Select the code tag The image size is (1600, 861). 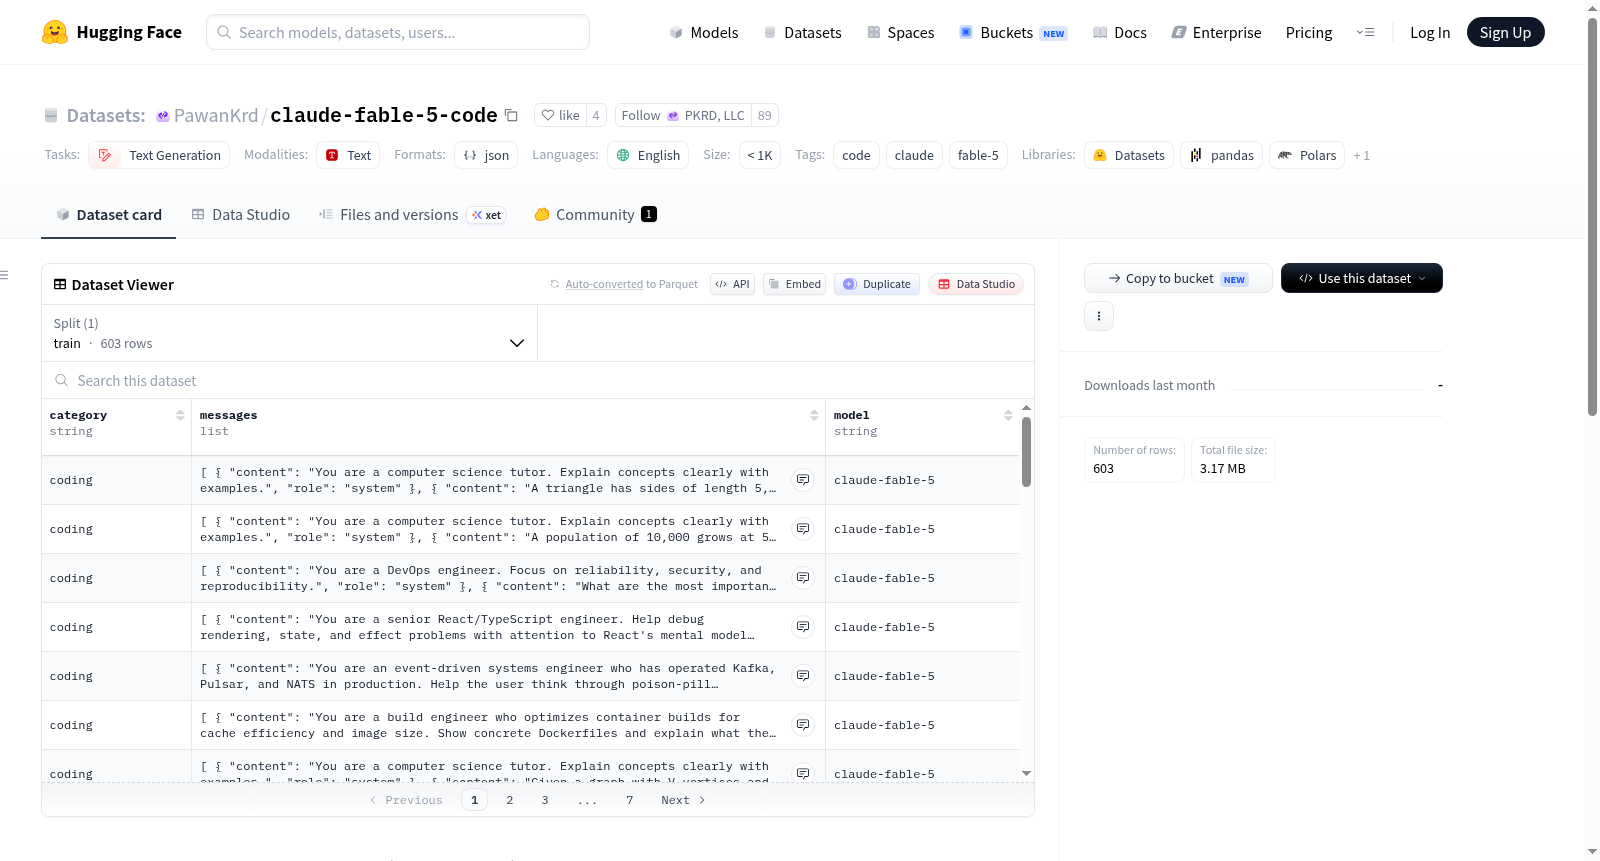click(x=856, y=155)
